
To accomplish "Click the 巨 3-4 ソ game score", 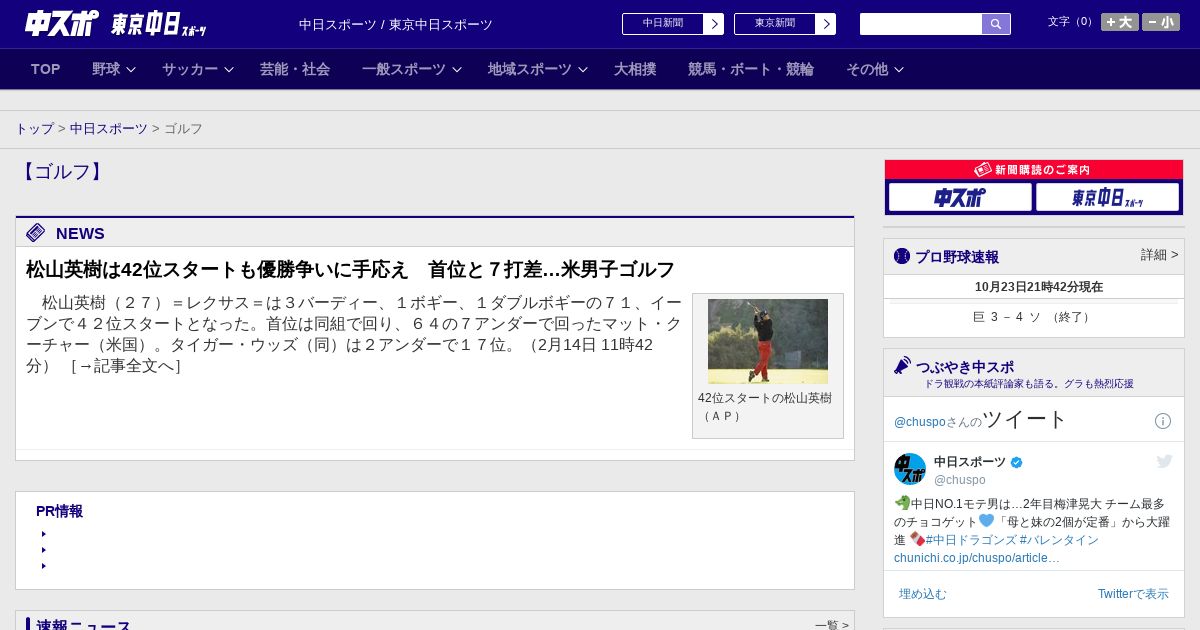I will pos(1033,317).
